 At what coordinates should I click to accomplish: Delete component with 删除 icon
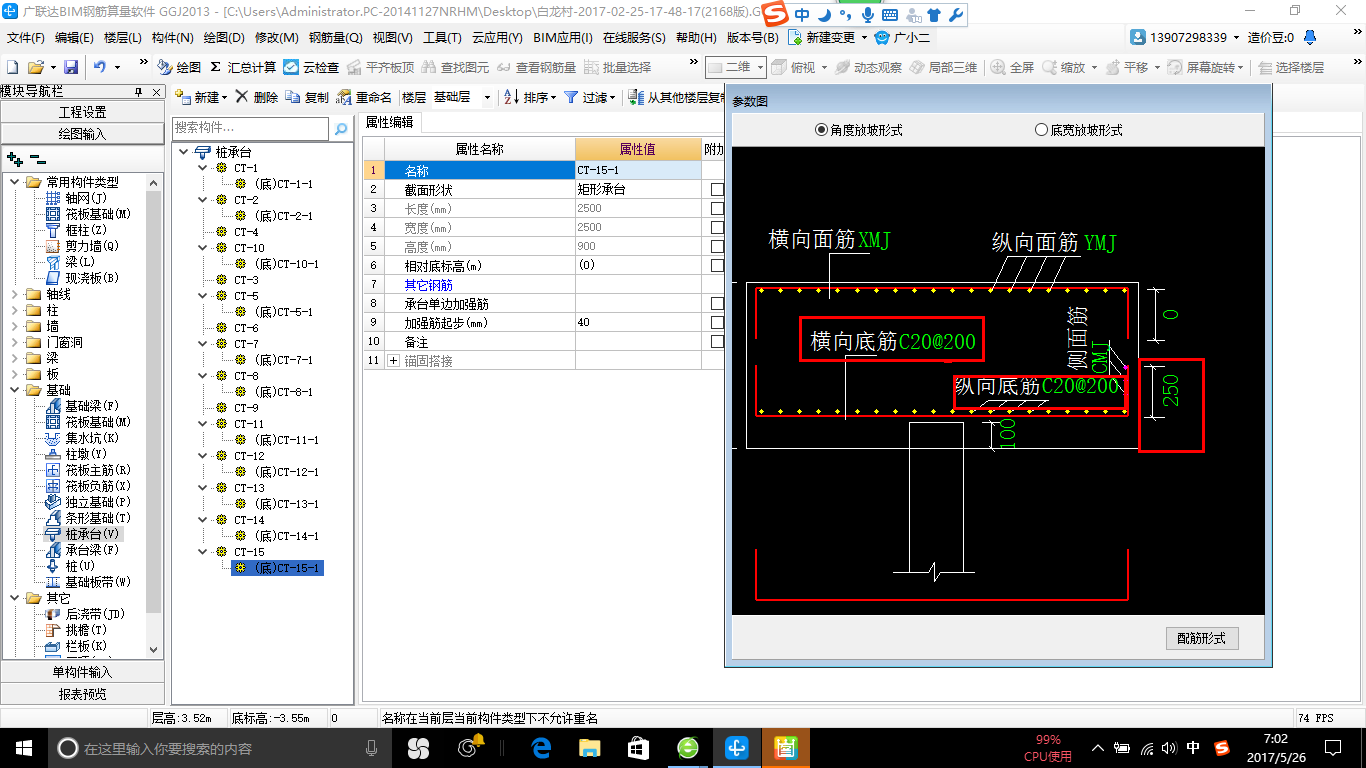(257, 97)
